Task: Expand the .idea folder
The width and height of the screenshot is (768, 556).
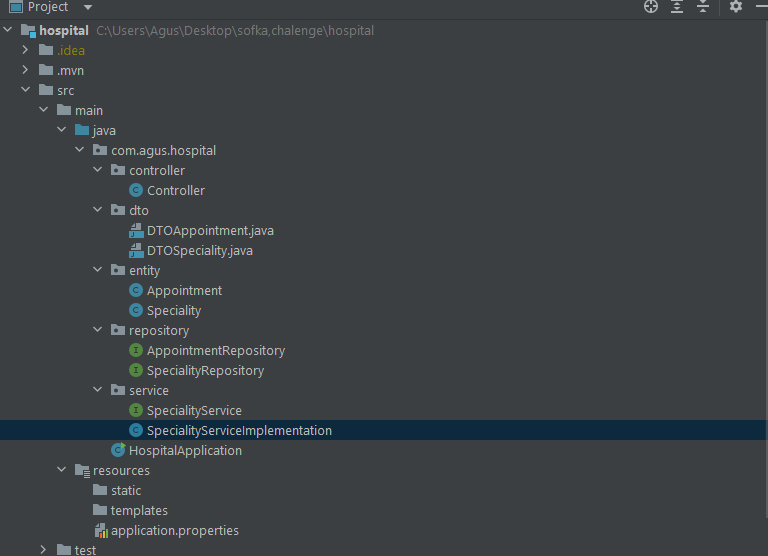Action: click(x=25, y=50)
